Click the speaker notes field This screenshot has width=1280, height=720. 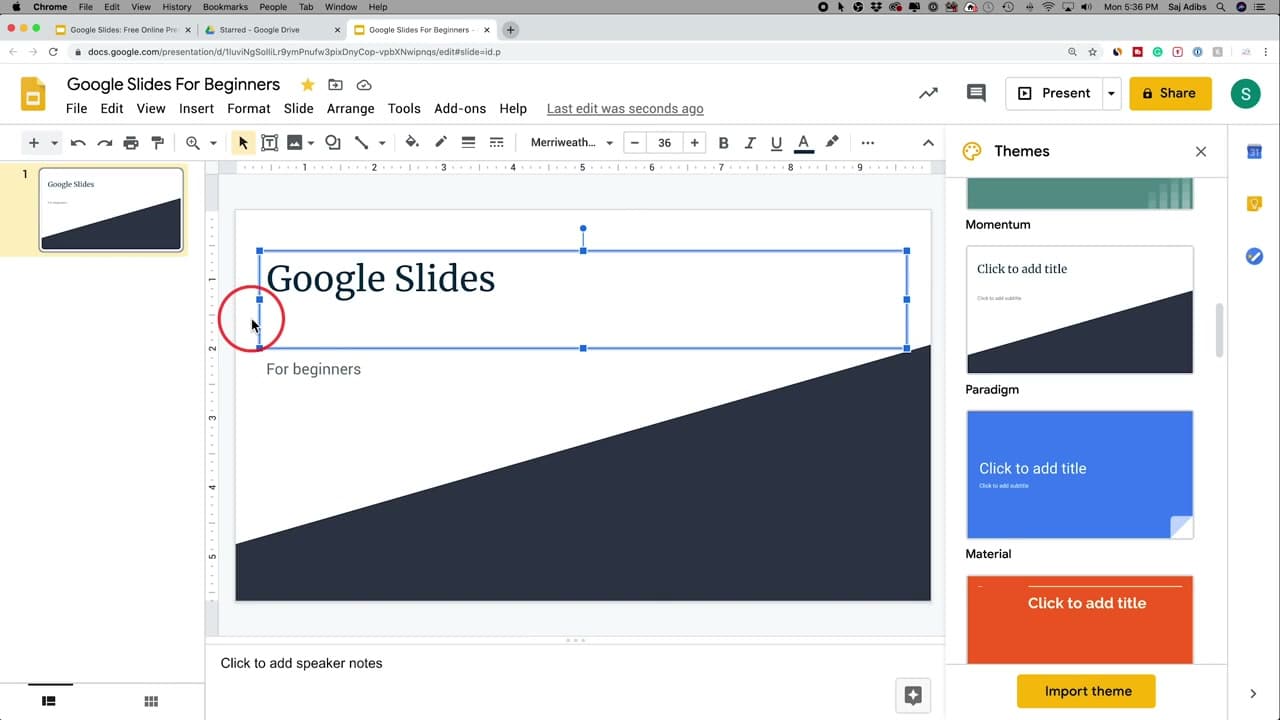(575, 663)
